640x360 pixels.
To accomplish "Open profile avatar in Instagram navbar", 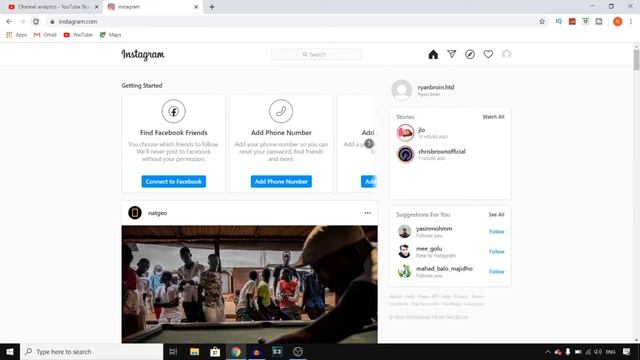I will point(507,54).
